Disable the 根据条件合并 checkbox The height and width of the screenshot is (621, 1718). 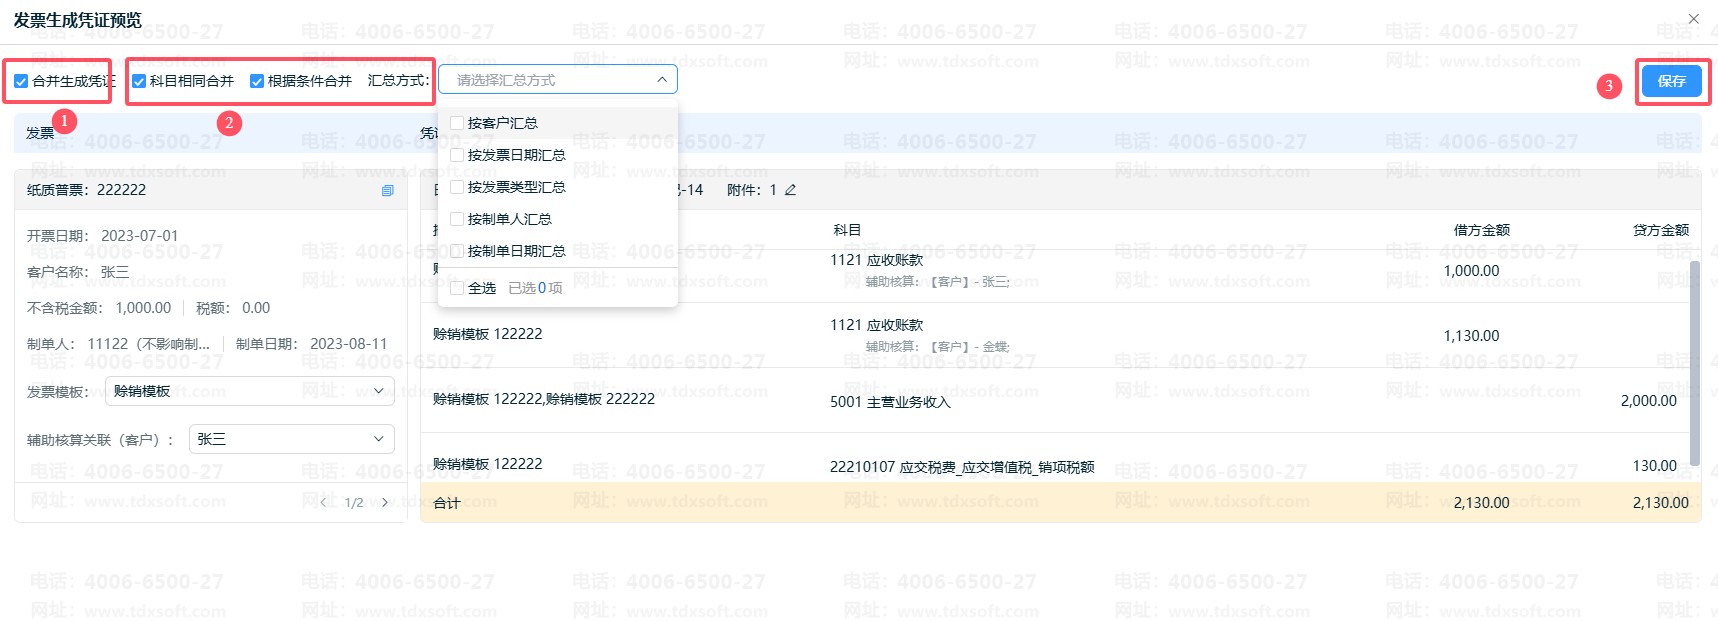(257, 81)
